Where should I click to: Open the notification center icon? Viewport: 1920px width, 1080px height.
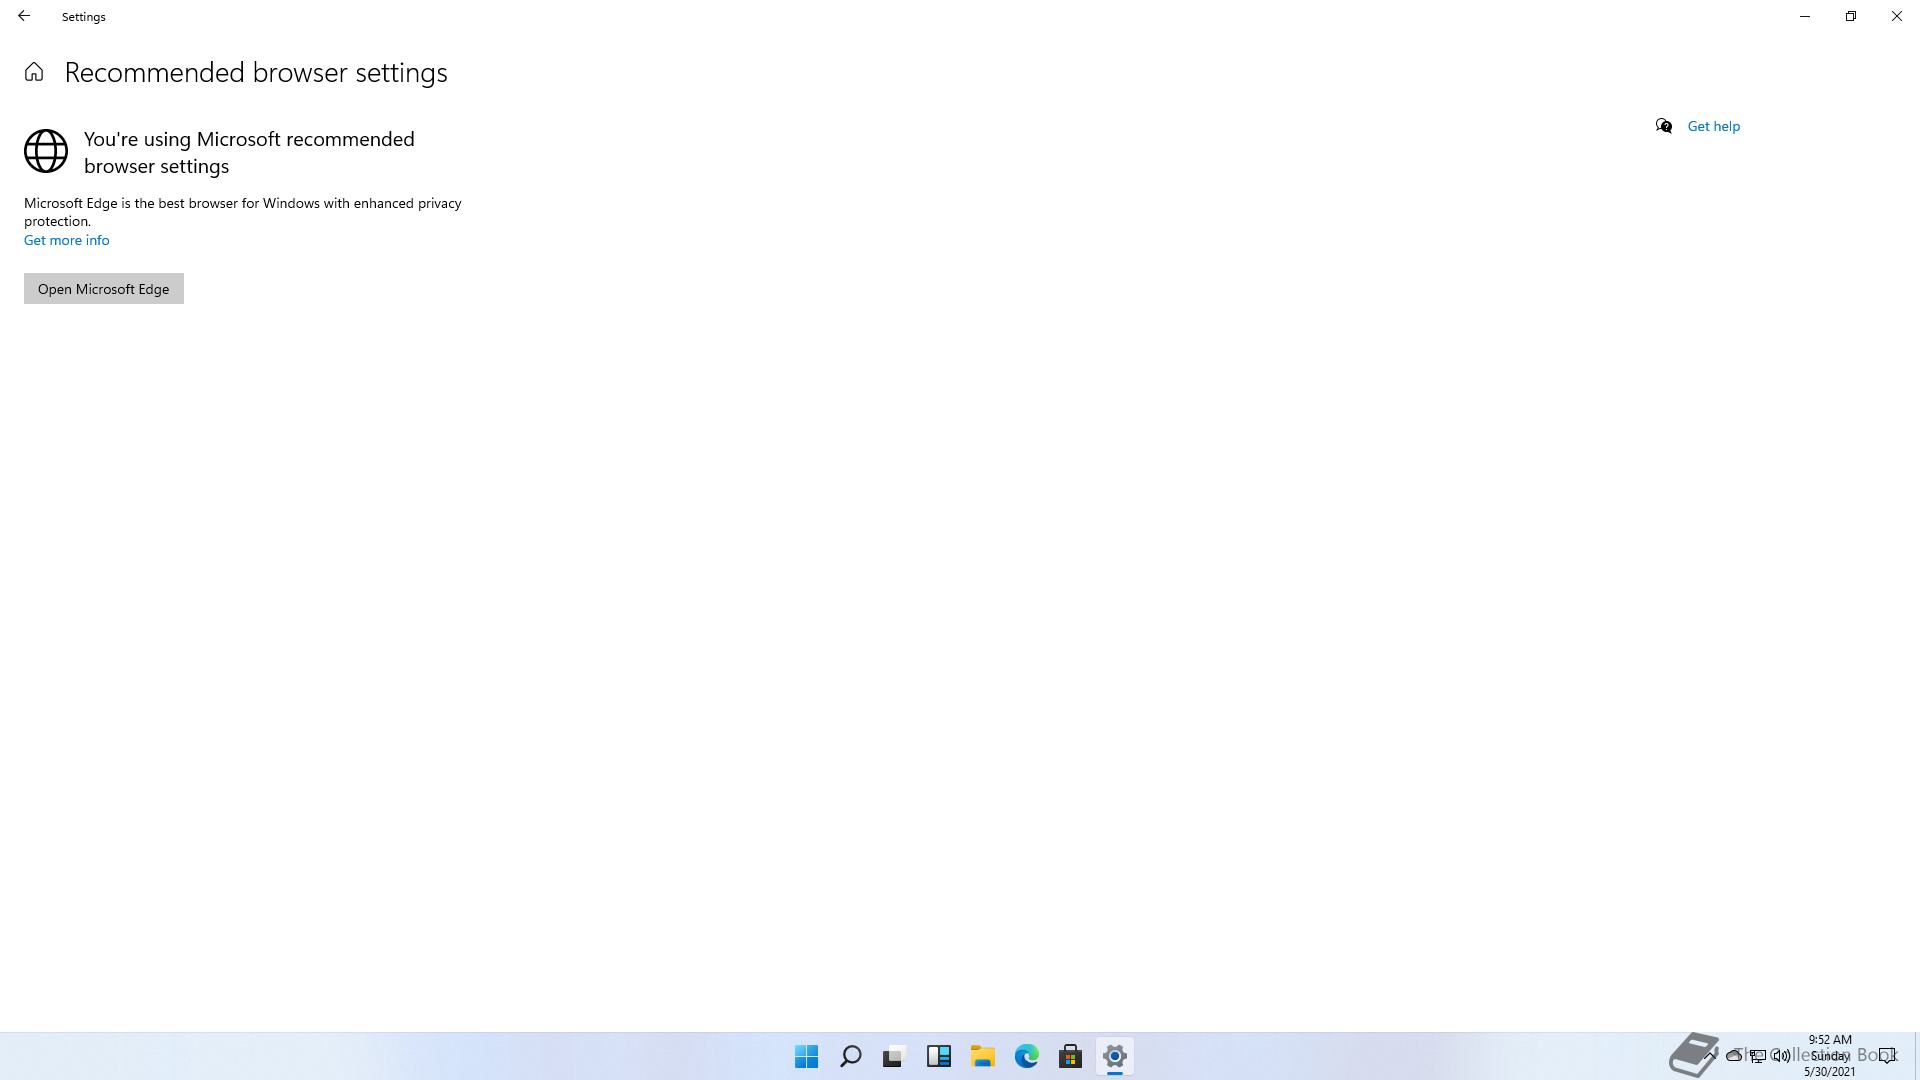click(x=1887, y=1055)
